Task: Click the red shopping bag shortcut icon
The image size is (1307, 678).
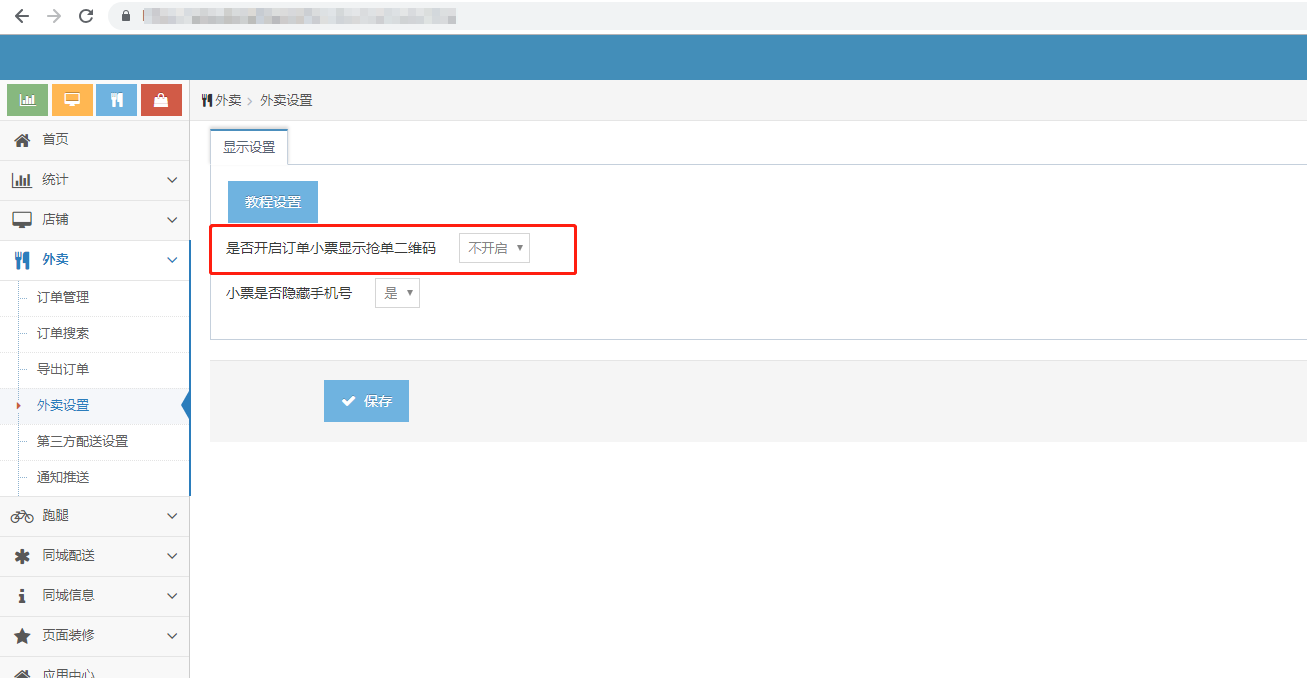Action: tap(161, 100)
